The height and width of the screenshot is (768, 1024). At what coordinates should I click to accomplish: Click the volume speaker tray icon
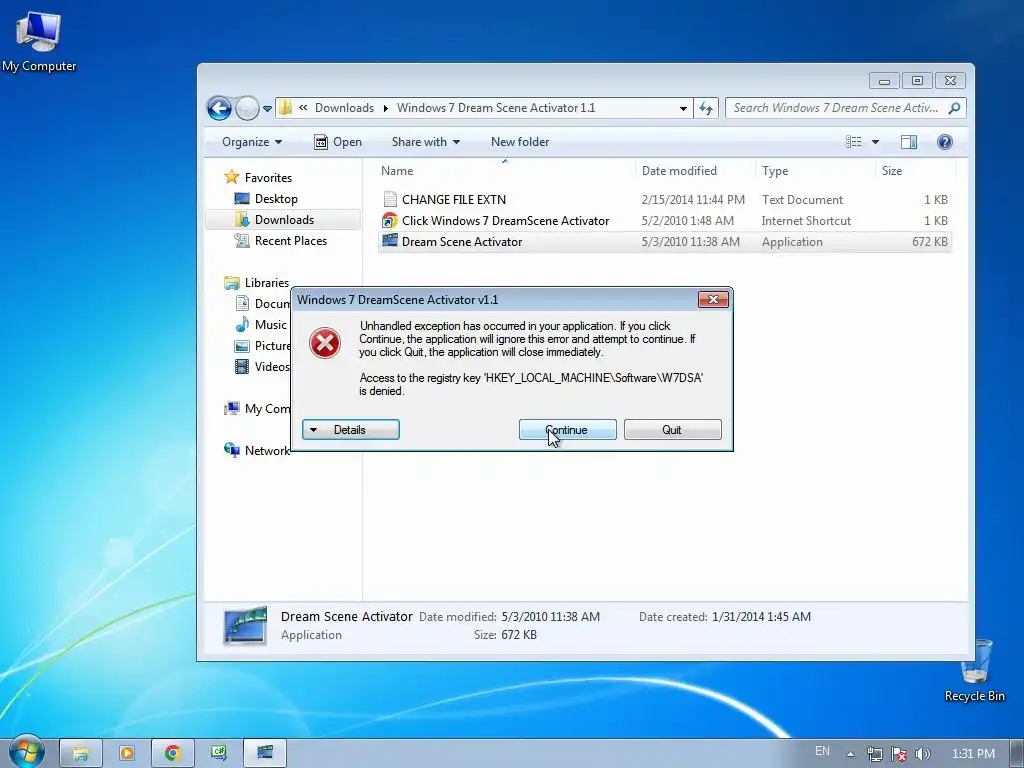pyautogui.click(x=923, y=754)
